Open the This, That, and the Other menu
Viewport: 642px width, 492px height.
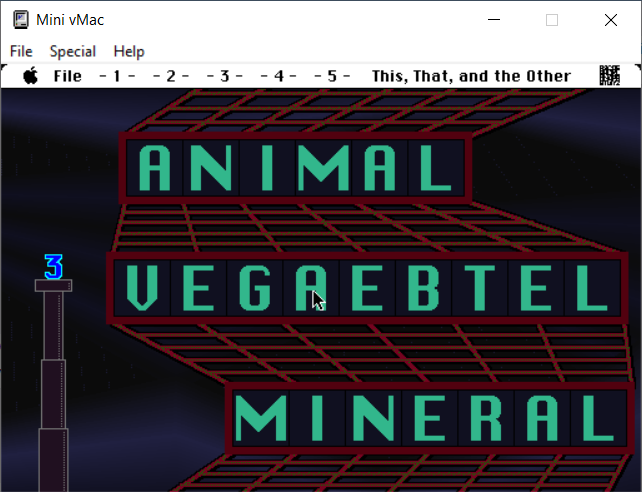[471, 76]
